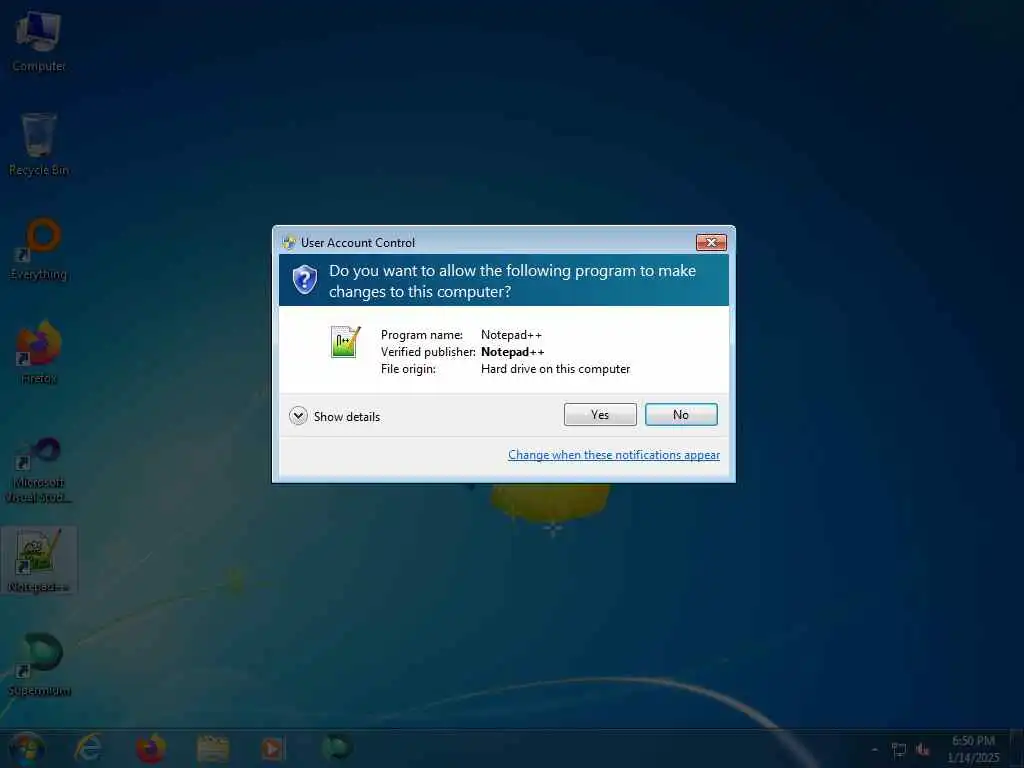Viewport: 1024px width, 768px height.
Task: Open Firefox from the taskbar
Action: (151, 748)
